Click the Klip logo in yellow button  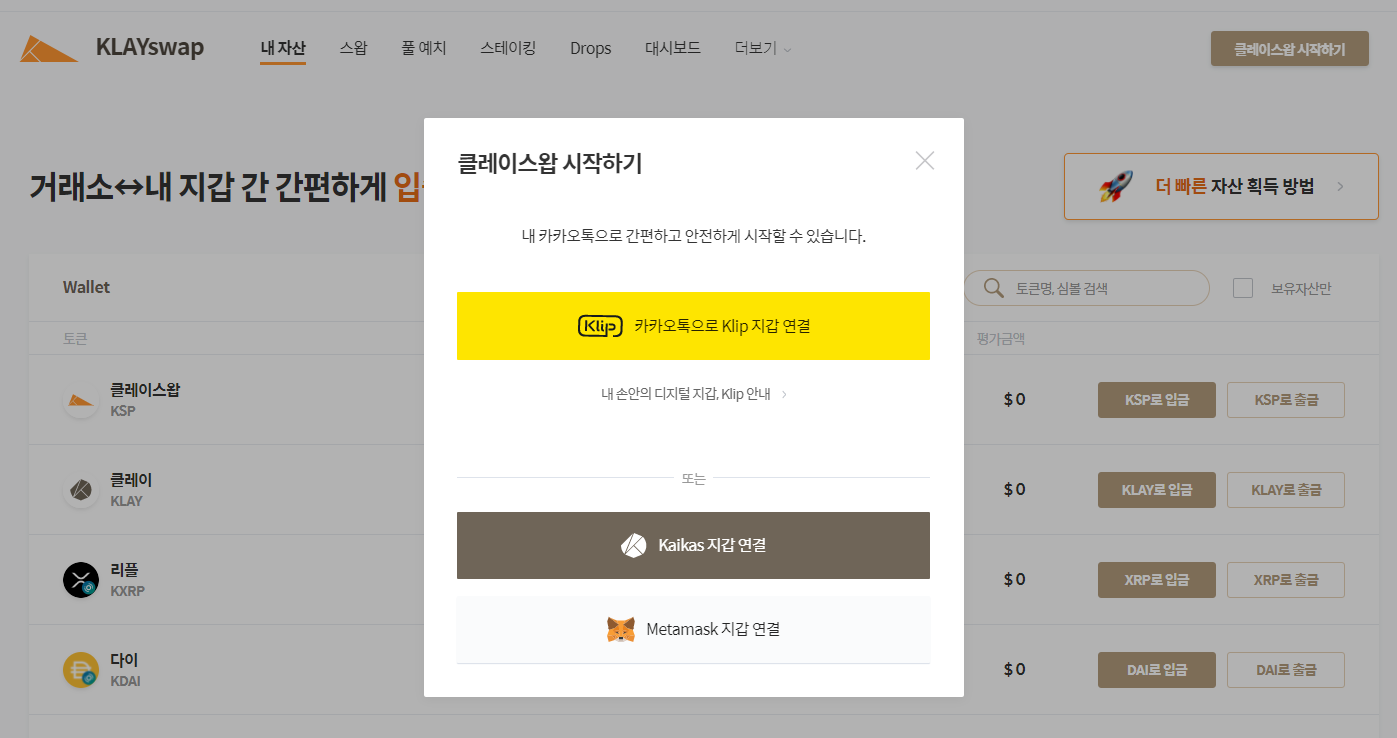600,326
